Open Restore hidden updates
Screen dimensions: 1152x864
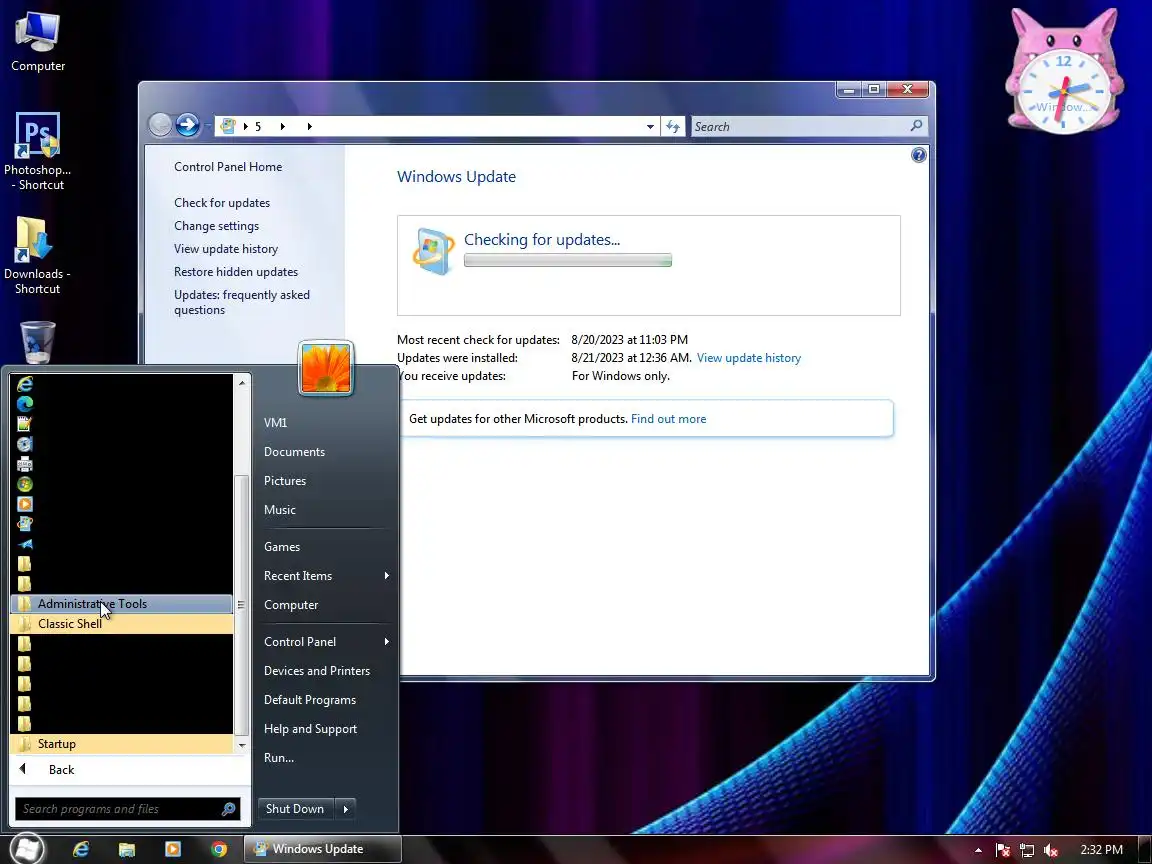click(236, 272)
